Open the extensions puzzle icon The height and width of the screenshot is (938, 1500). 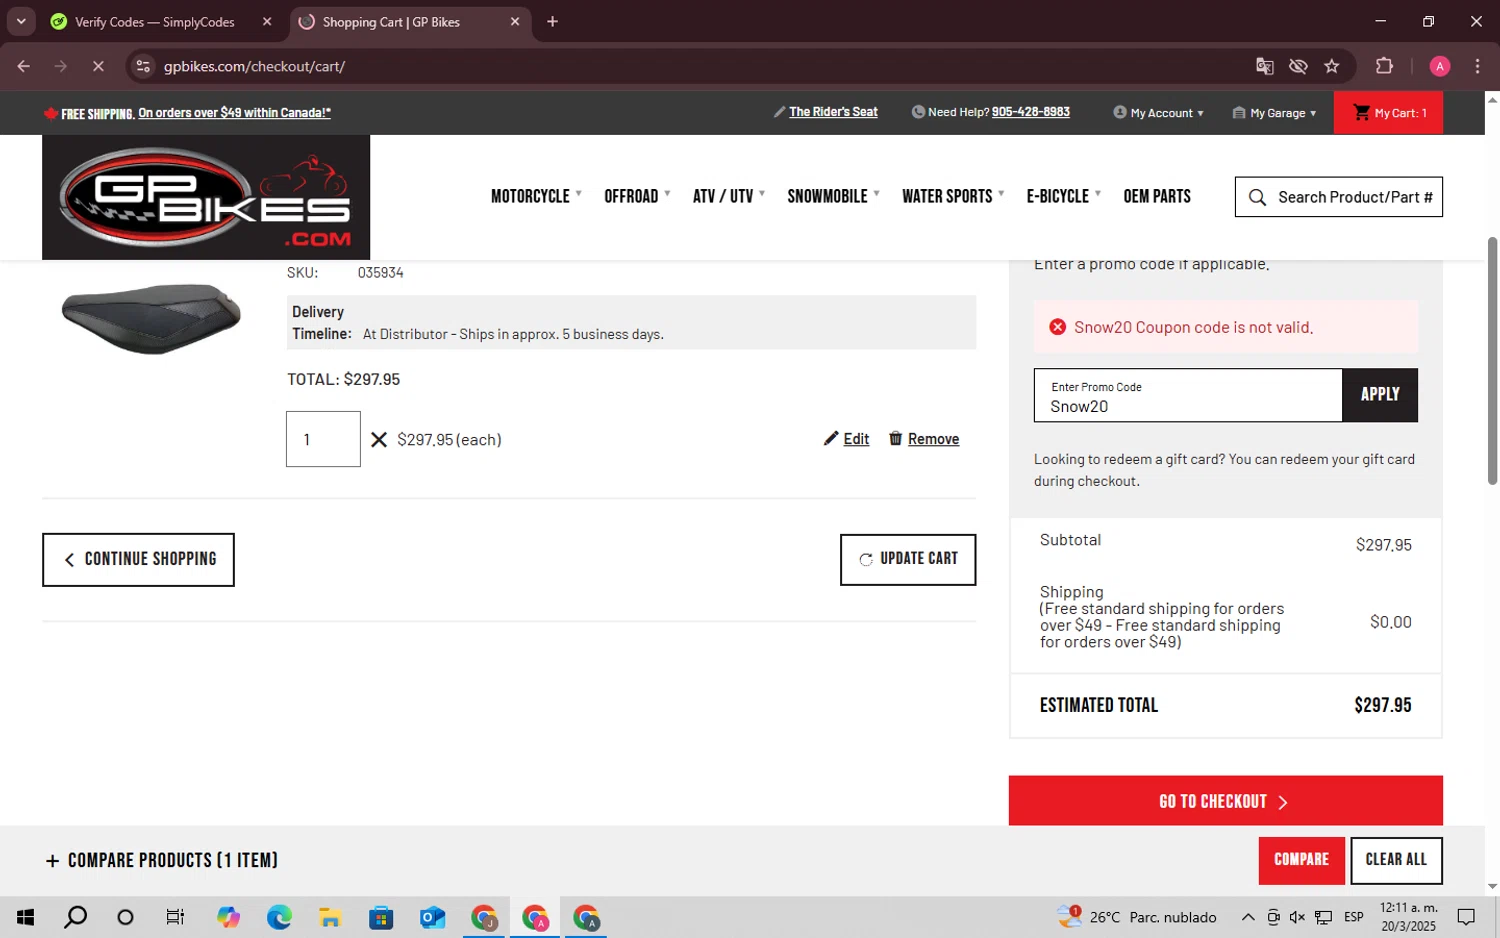1384,66
